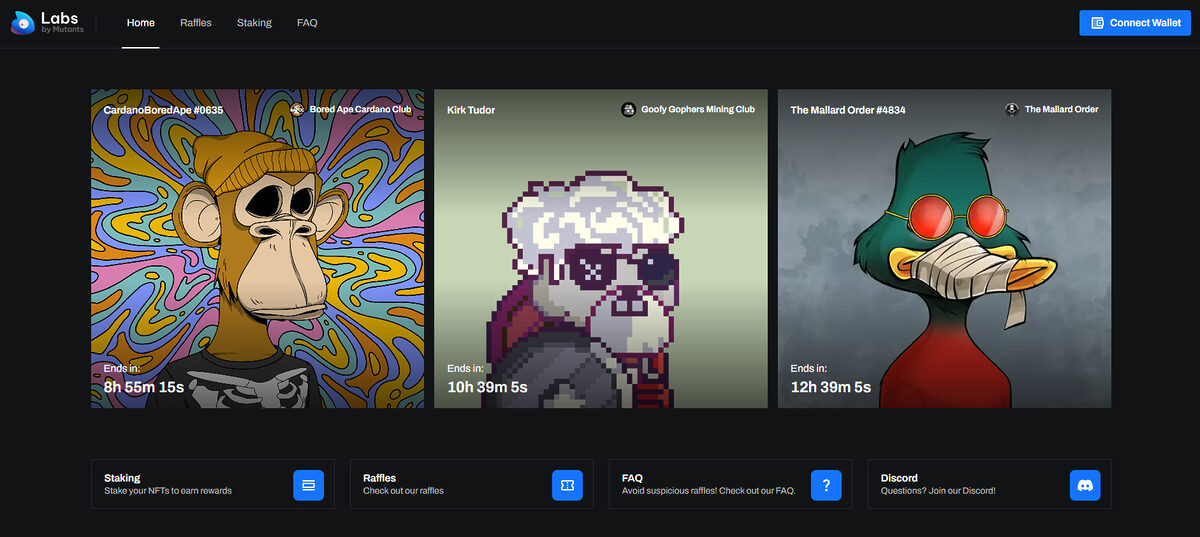1200x537 pixels.
Task: Click the Bored Ape Cardano Club avatar icon
Action: [x=297, y=109]
